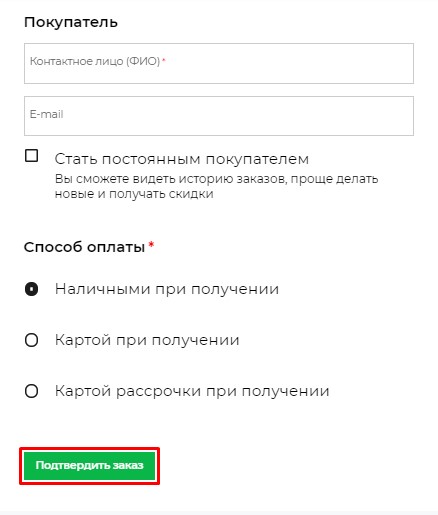
Task: Choose the Картой при получении radio button
Action: point(31,340)
